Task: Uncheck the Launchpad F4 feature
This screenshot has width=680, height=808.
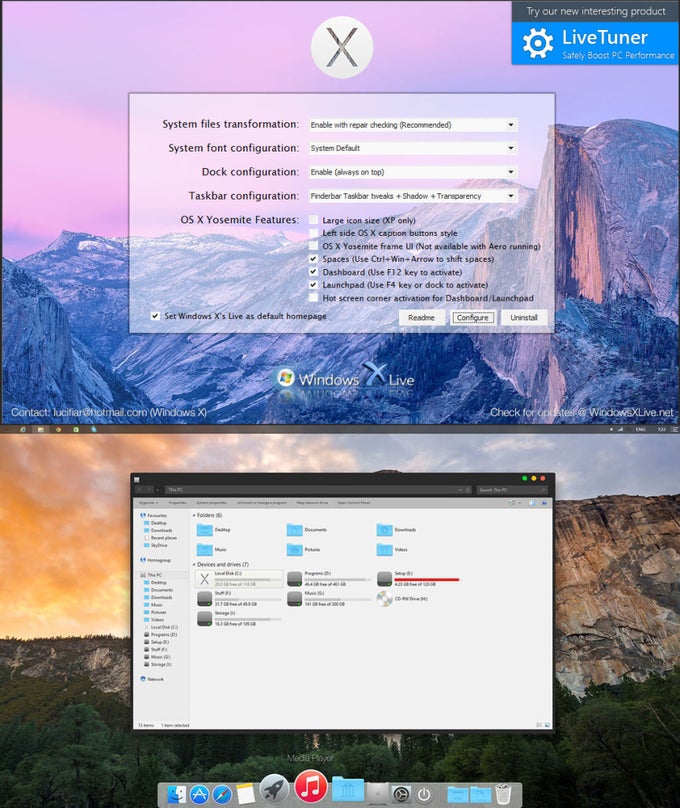Action: pyautogui.click(x=313, y=284)
